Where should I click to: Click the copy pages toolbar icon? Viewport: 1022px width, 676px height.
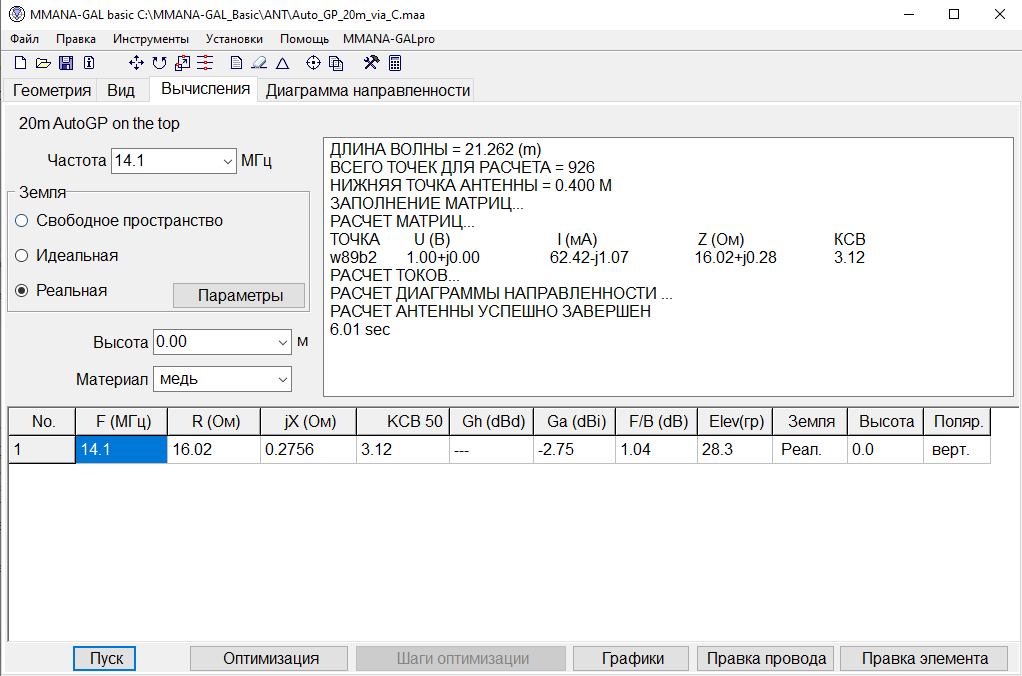click(336, 63)
